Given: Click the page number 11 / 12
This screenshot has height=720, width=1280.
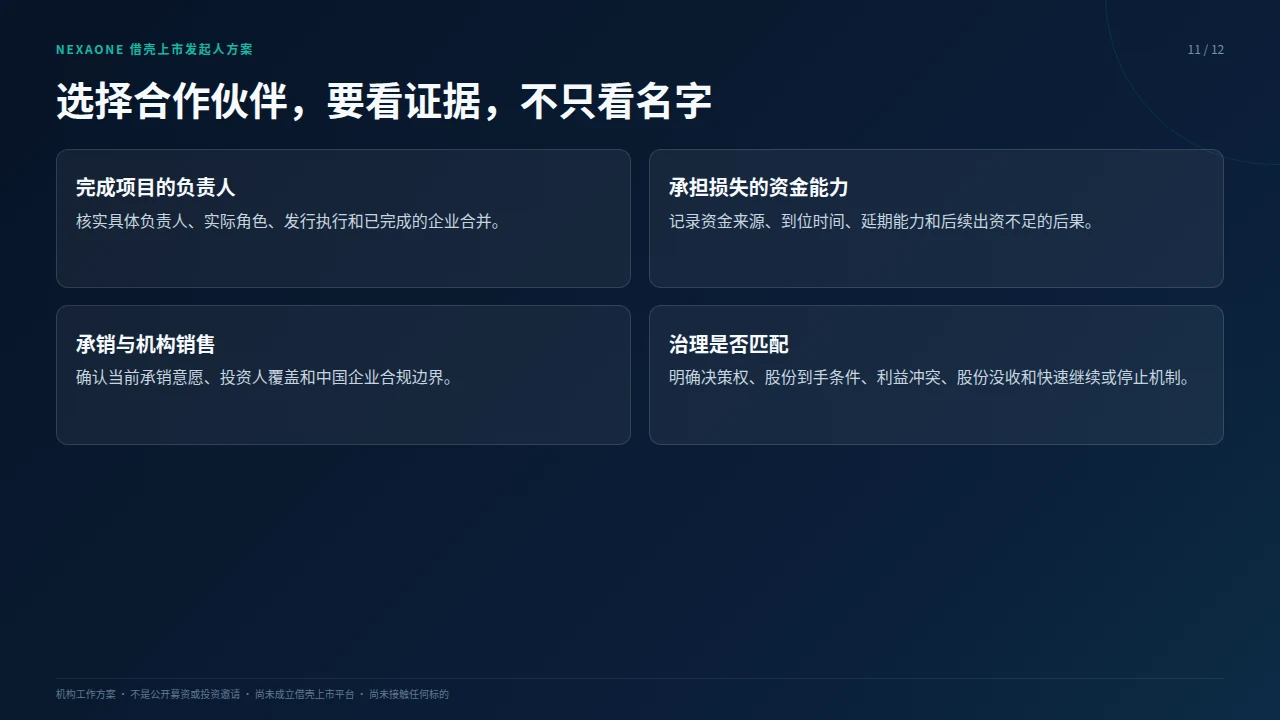Looking at the screenshot, I should pyautogui.click(x=1205, y=50).
